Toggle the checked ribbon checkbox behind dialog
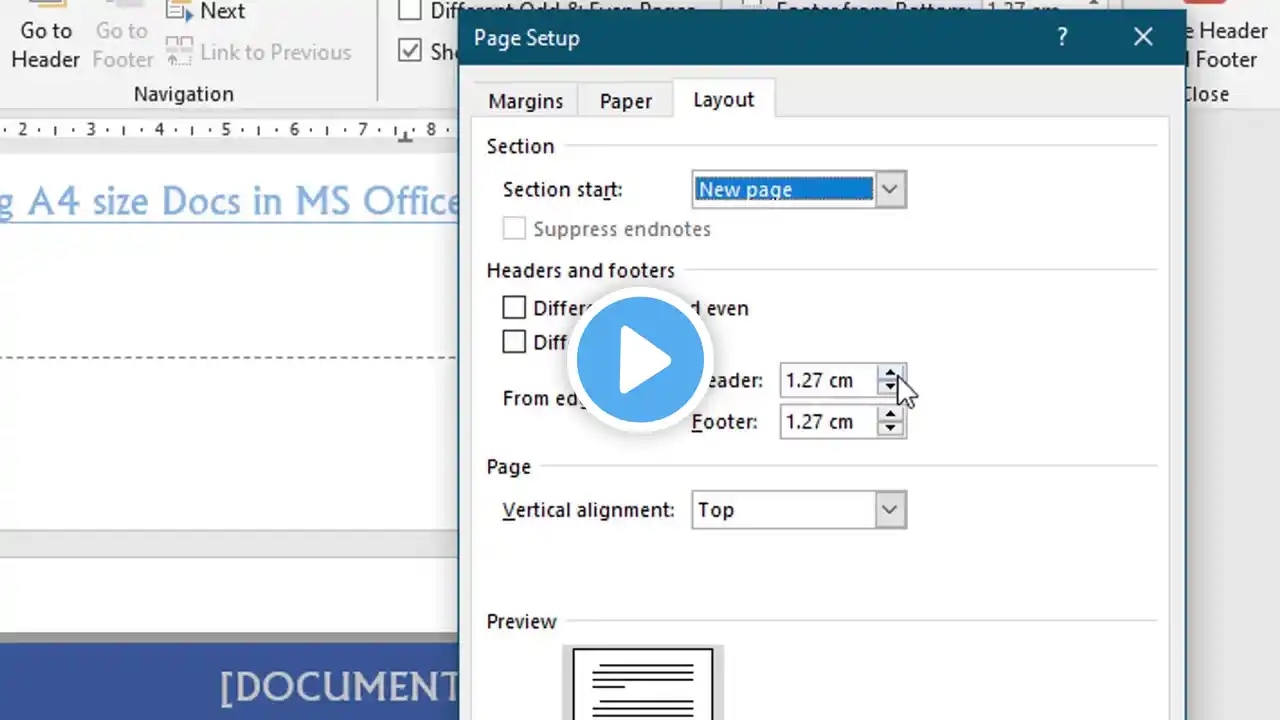 pyautogui.click(x=409, y=50)
